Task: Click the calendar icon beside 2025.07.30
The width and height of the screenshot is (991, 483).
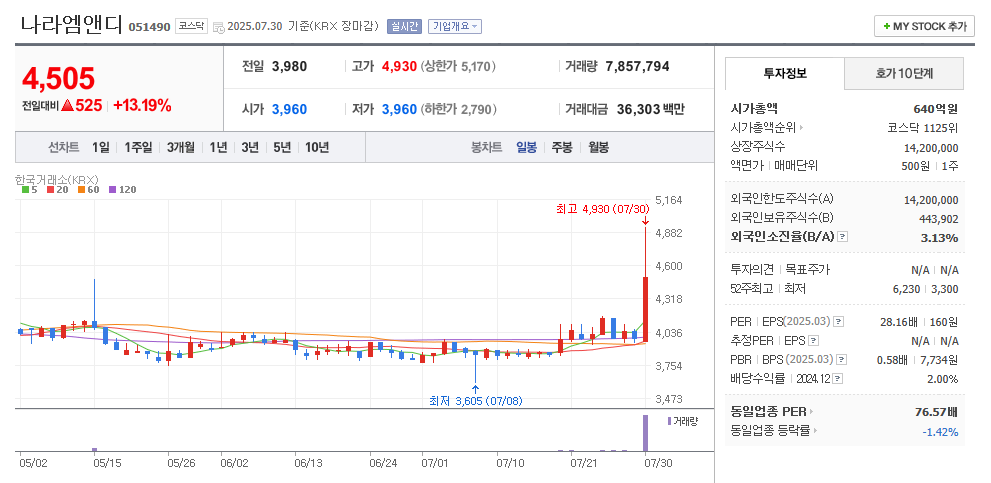Action: click(219, 27)
